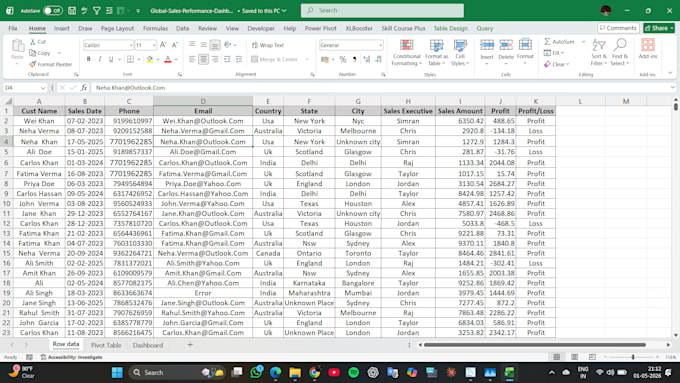The width and height of the screenshot is (680, 383).
Task: Decrease font size with the small A icon
Action: click(175, 45)
